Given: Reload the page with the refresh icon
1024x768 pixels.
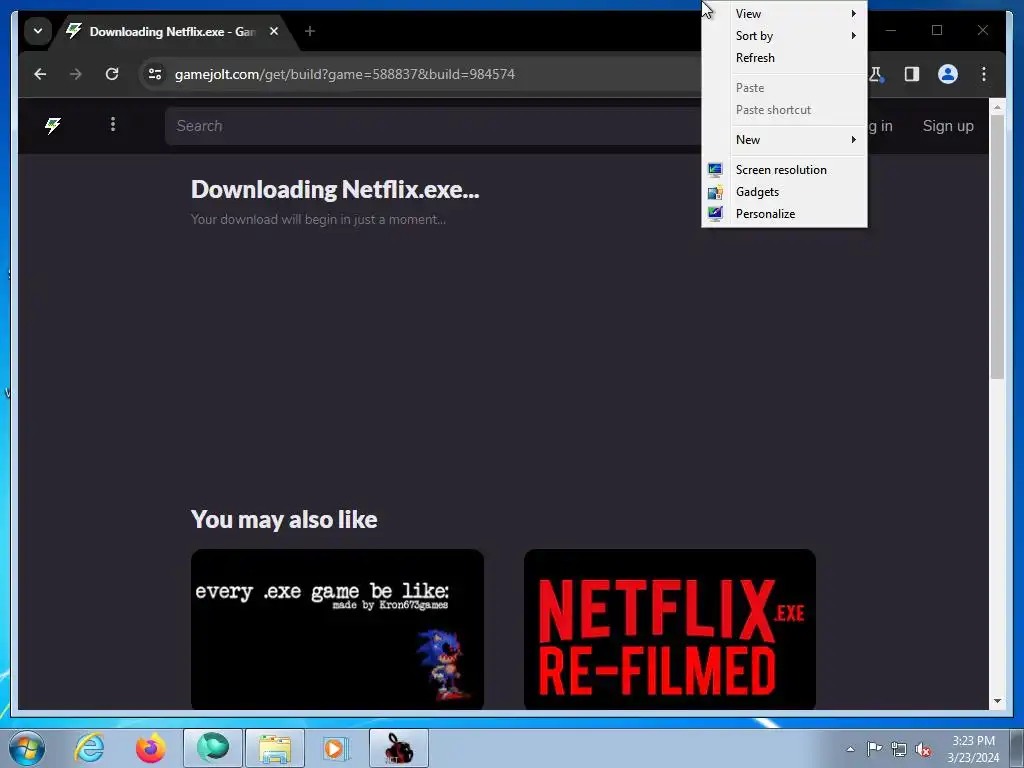Looking at the screenshot, I should click(112, 74).
